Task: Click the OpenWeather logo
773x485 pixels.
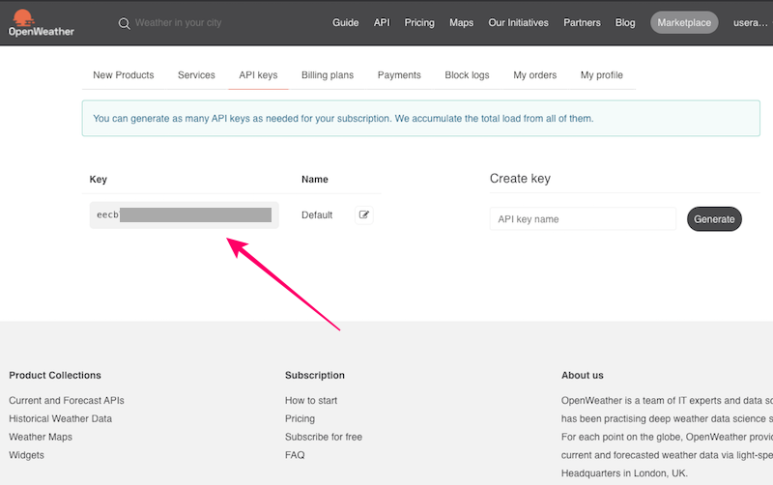Action: point(41,23)
